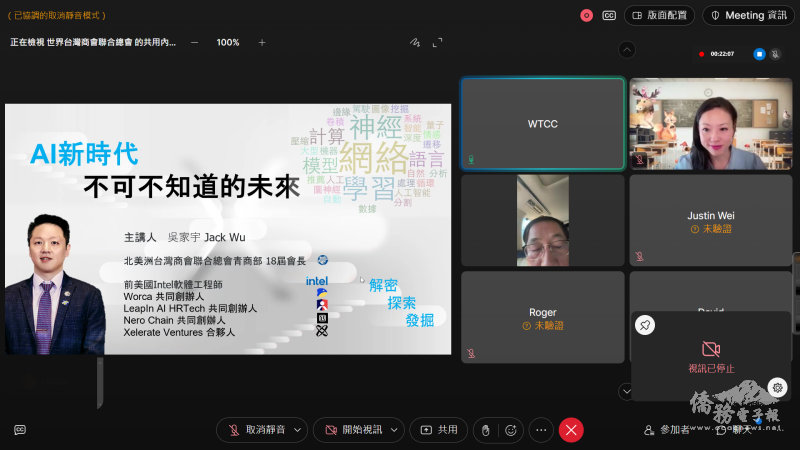Zoom in shared content with plus
Viewport: 800px width, 450px height.
[262, 42]
